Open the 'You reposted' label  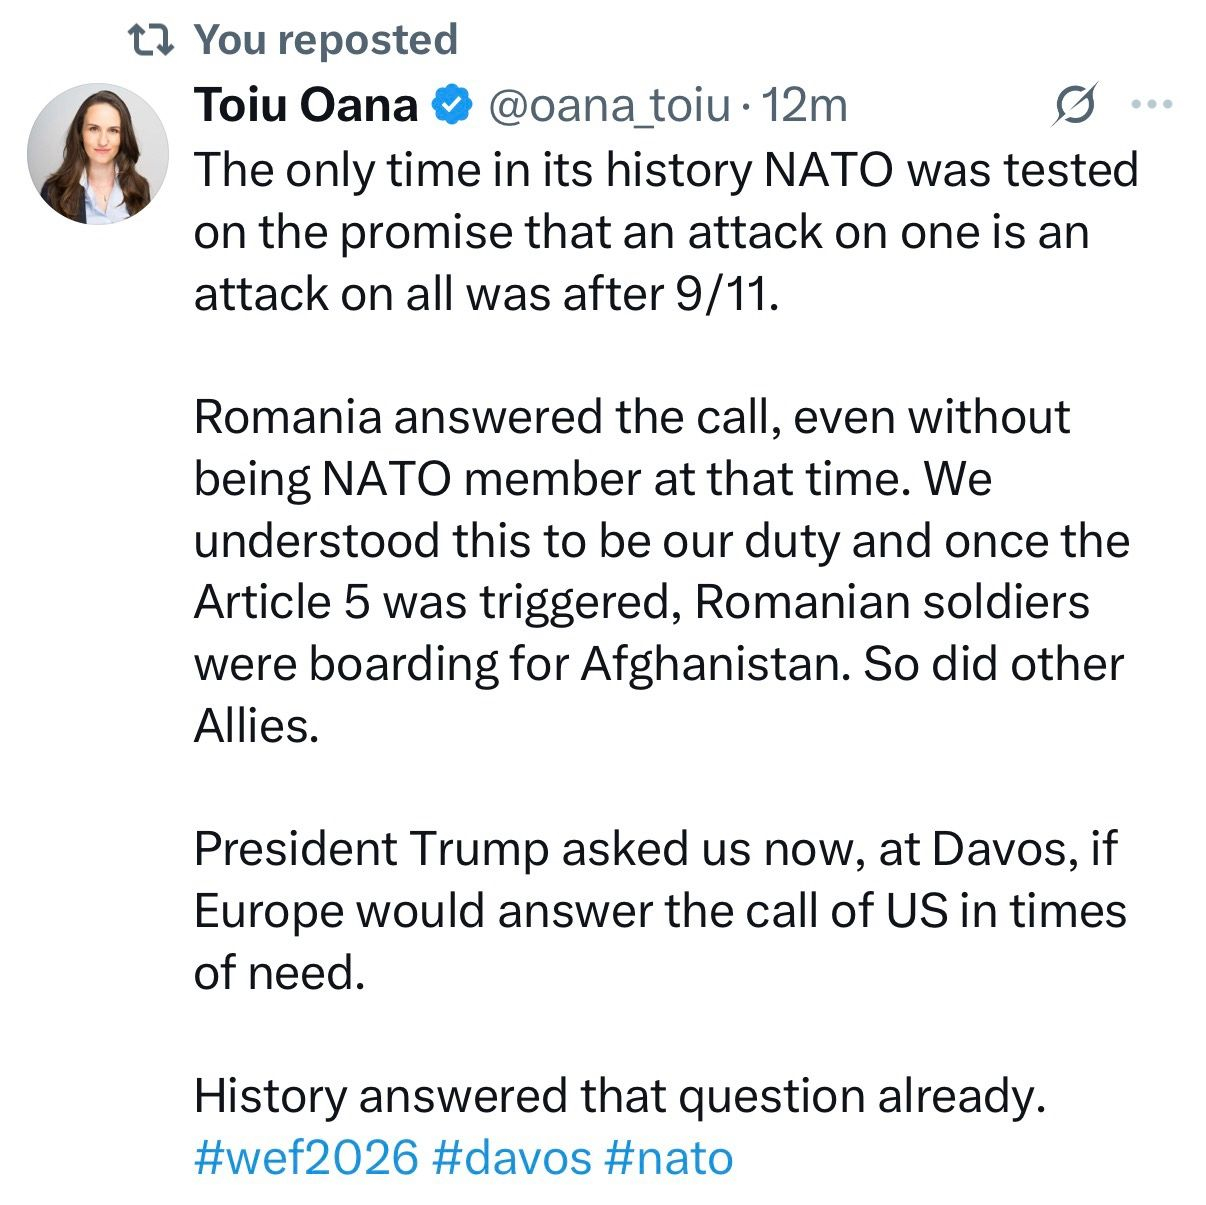pyautogui.click(x=325, y=40)
